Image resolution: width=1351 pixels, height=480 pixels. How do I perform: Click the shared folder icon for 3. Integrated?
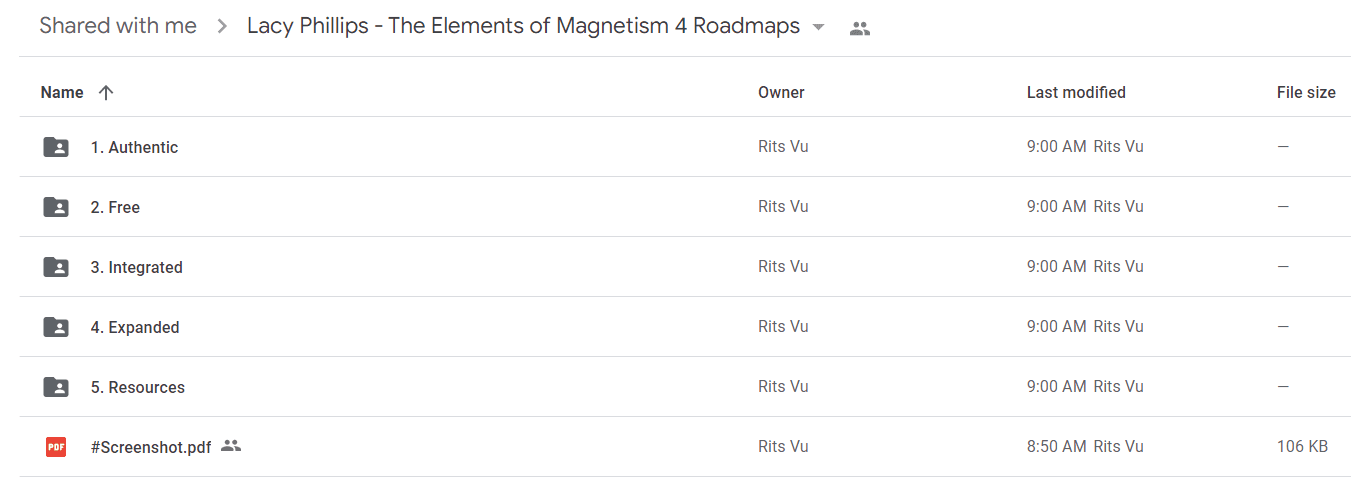56,267
